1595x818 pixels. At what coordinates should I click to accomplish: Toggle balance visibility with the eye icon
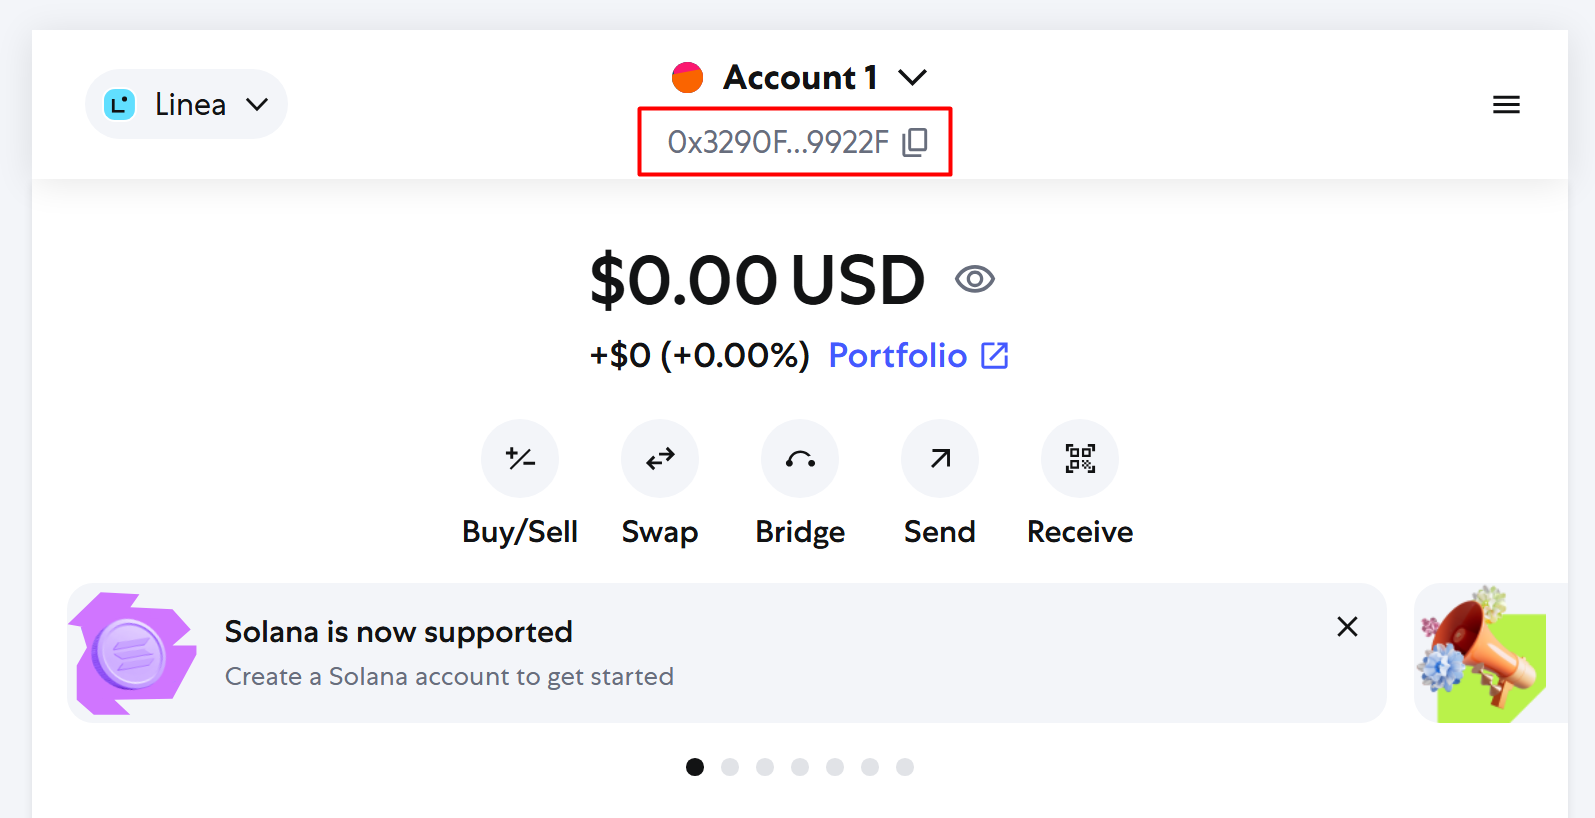975,279
